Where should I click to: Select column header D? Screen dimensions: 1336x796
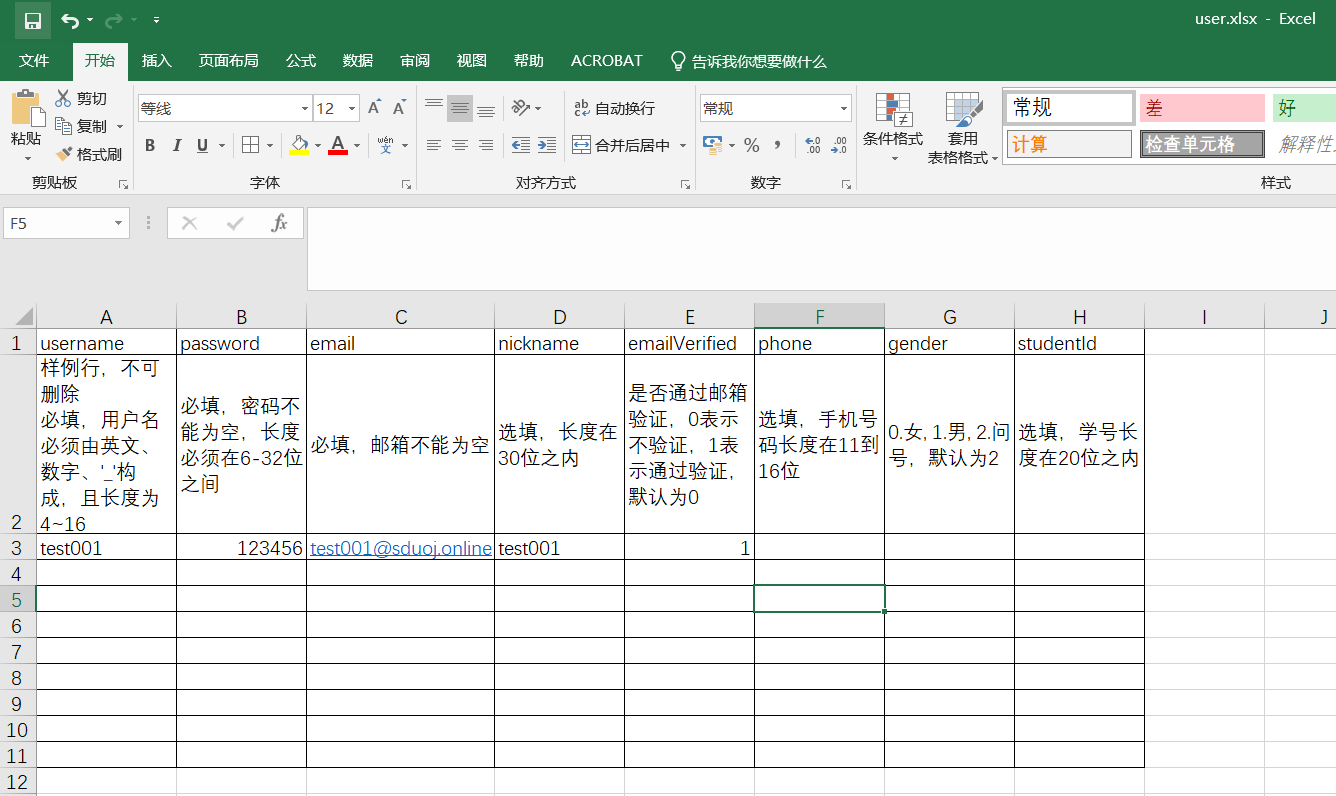pyautogui.click(x=560, y=317)
